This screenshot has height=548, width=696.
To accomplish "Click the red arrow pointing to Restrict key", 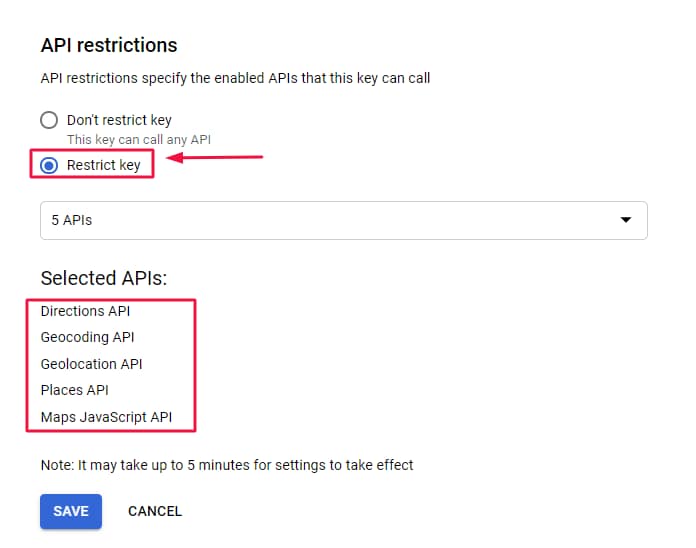I will pos(214,157).
